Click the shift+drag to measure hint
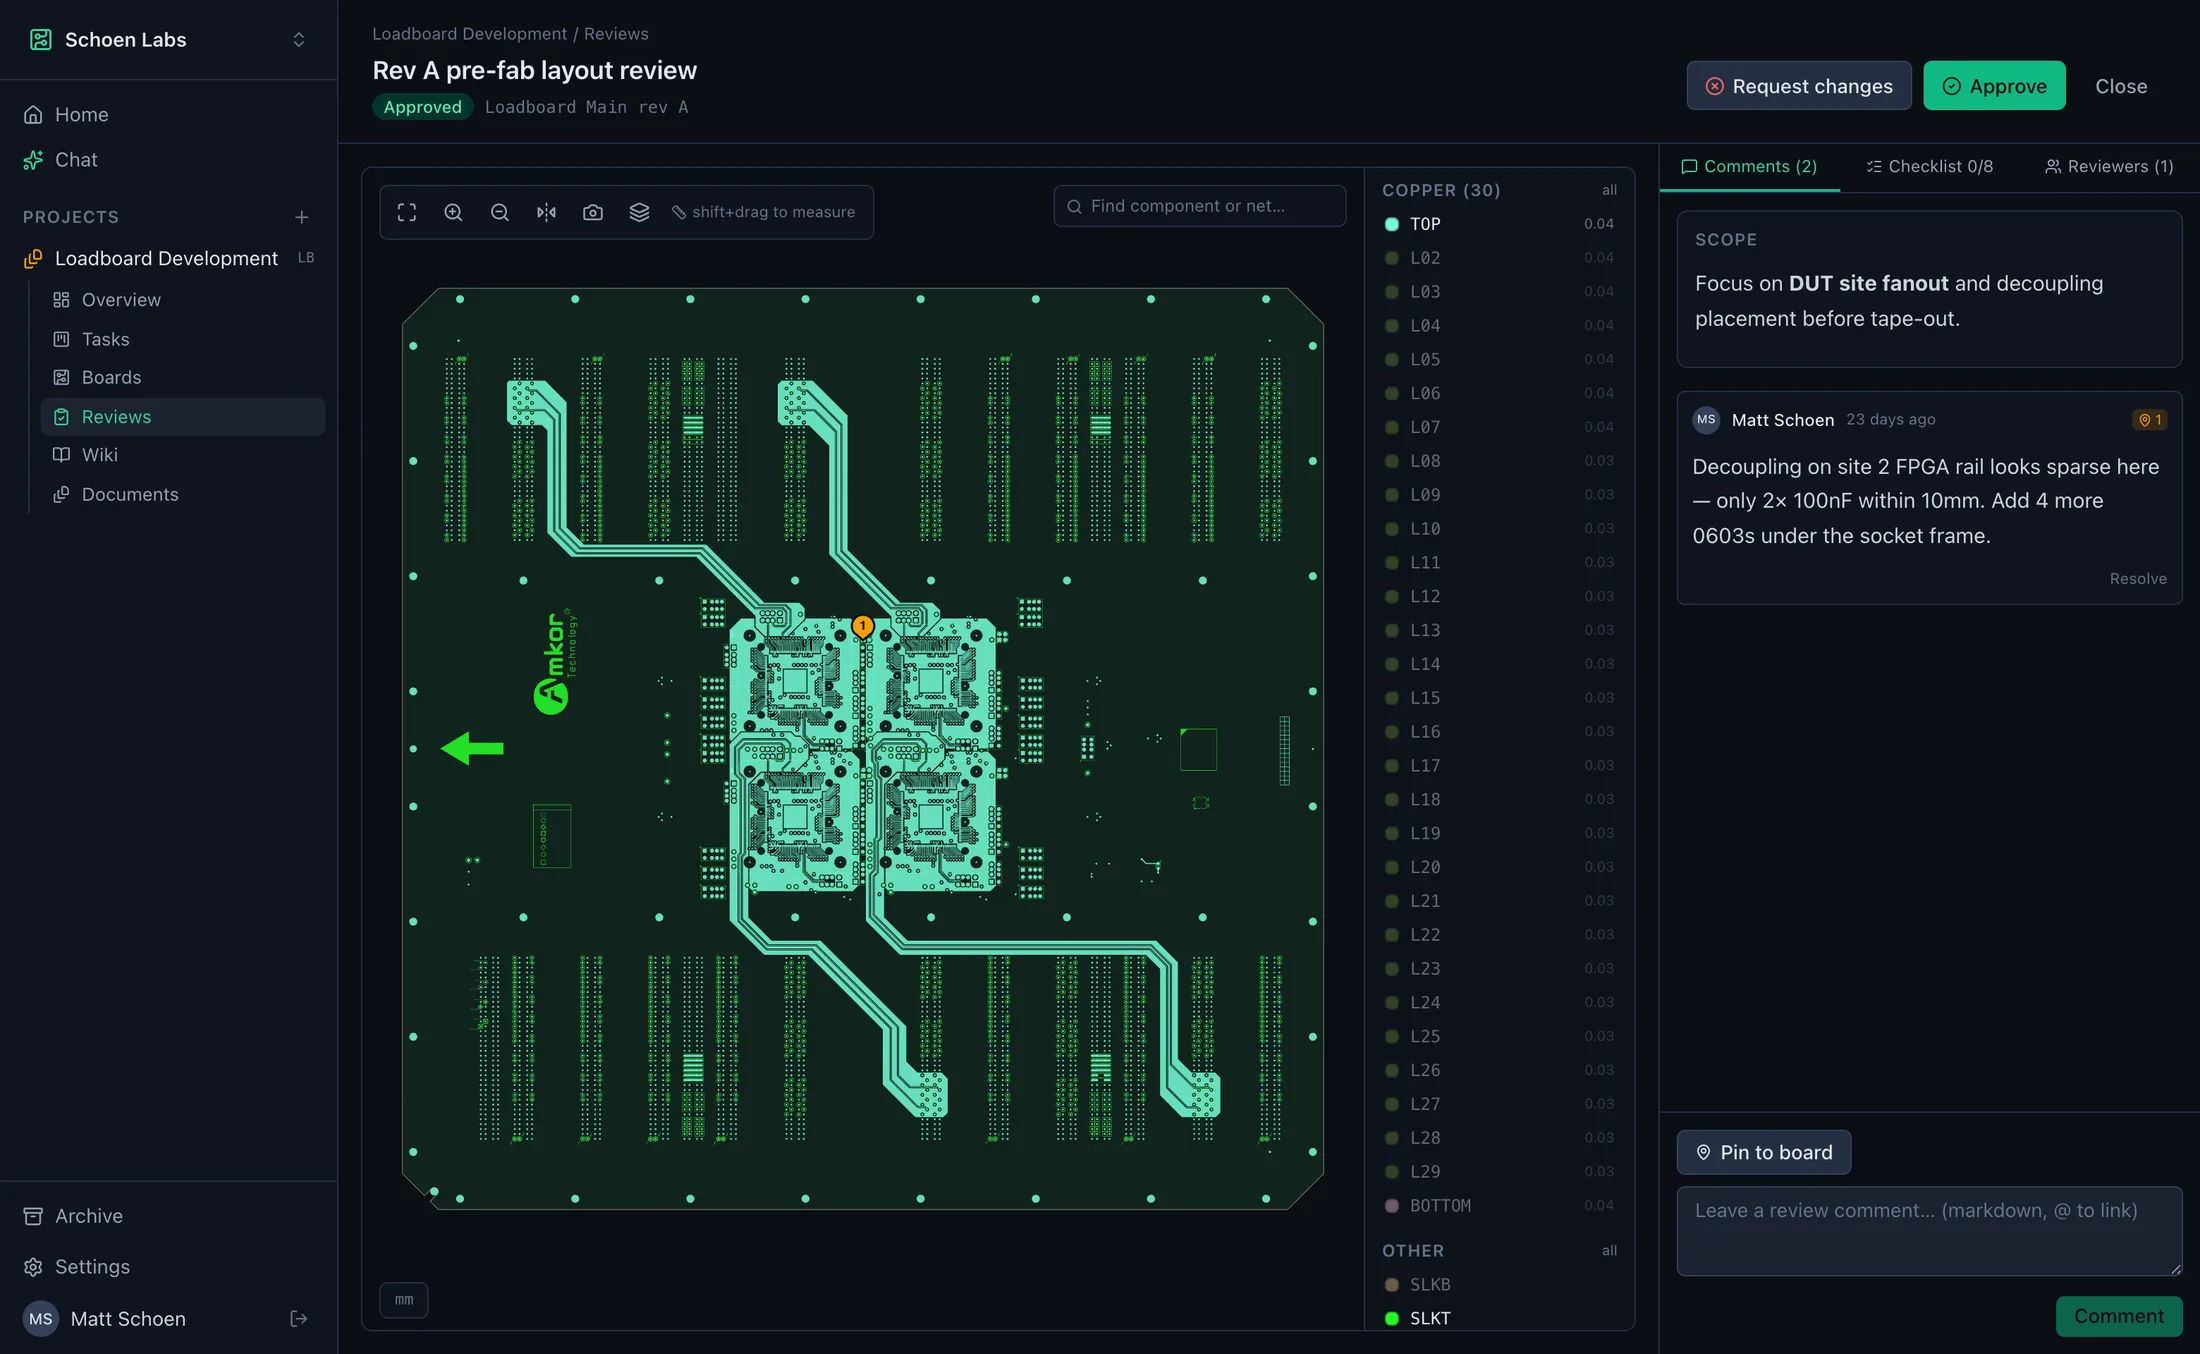The height and width of the screenshot is (1354, 2200). 763,212
